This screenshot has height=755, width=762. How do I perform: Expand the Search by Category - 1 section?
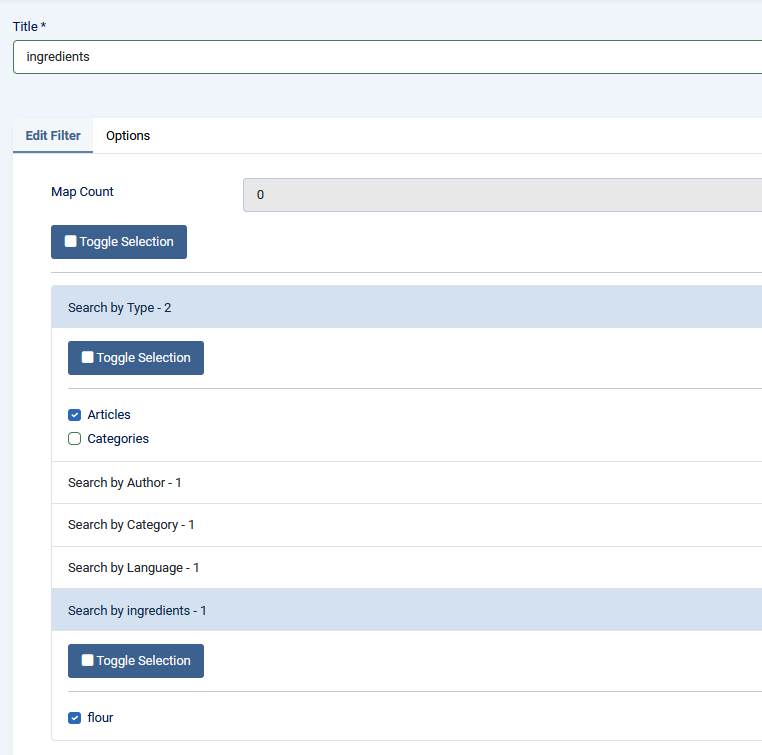[407, 525]
